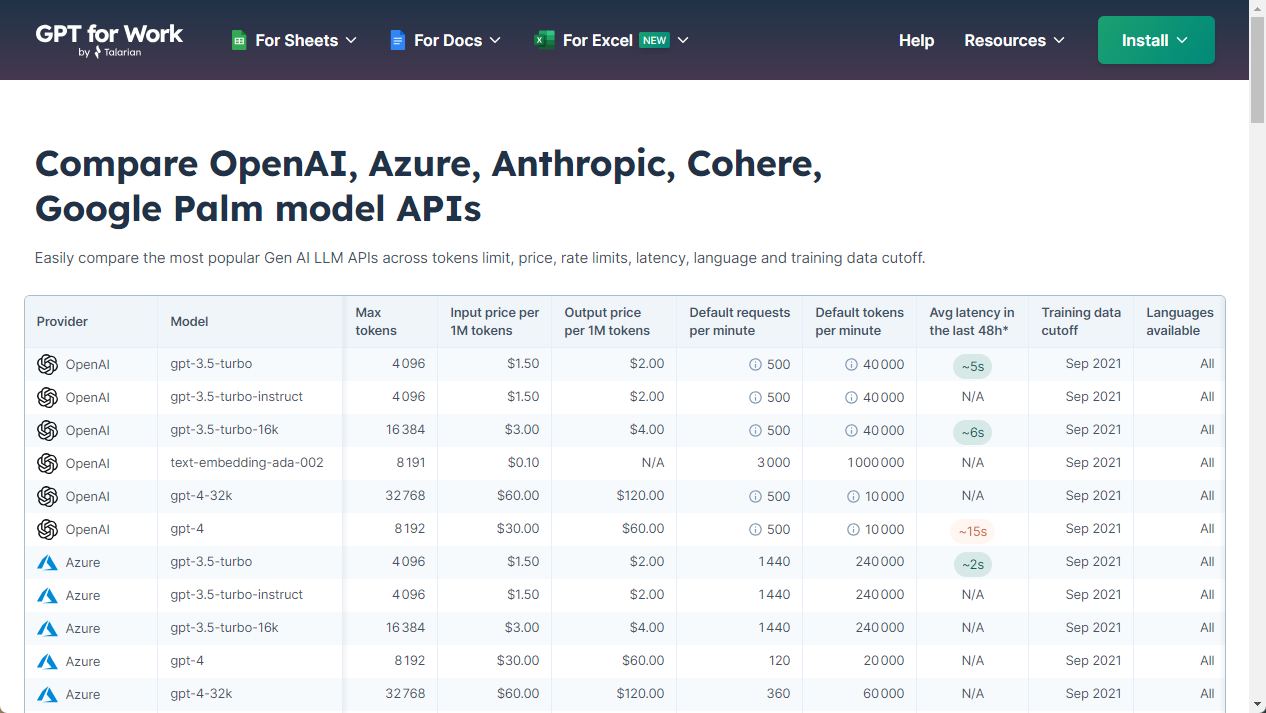Click the Help link in navbar
Viewport: 1266px width, 713px height.
916,40
